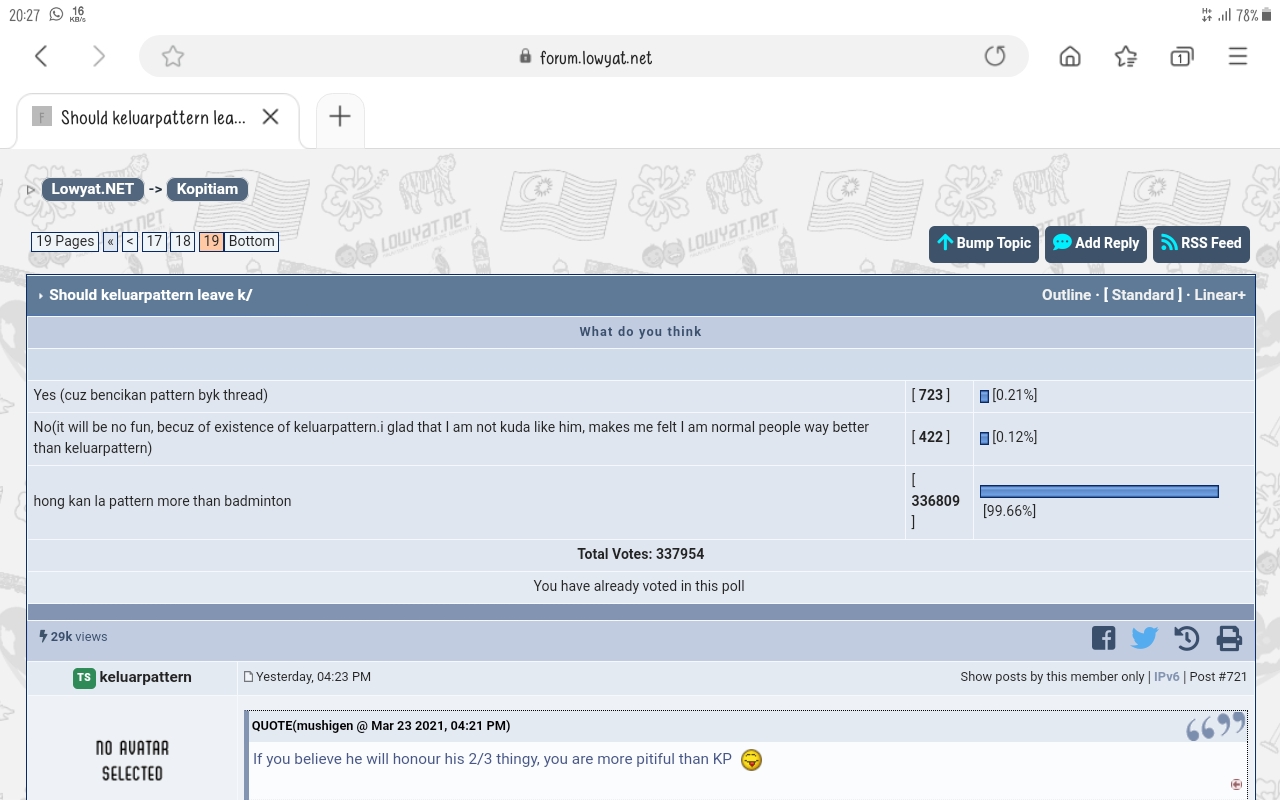Image resolution: width=1280 pixels, height=800 pixels.
Task: Expand the 19 Pages jump box
Action: (65, 241)
